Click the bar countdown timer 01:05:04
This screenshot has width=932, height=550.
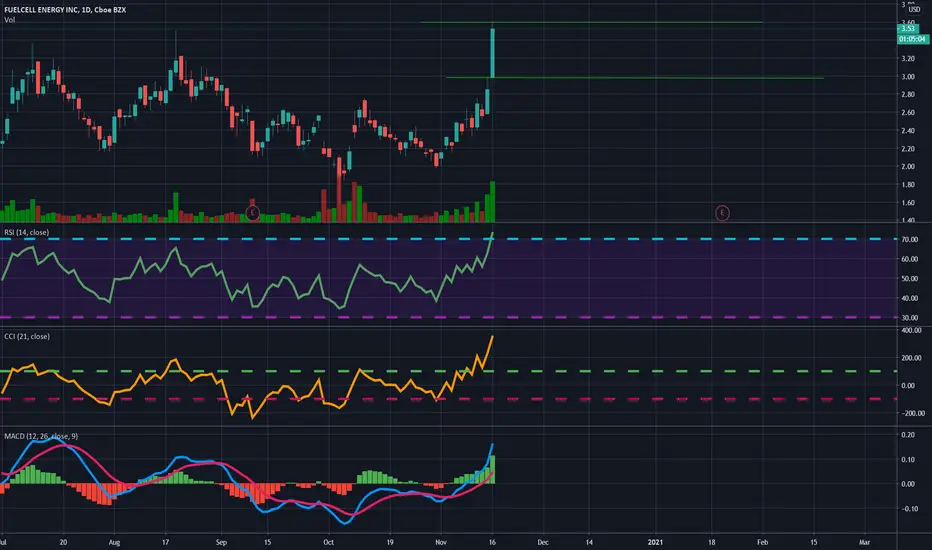tap(912, 39)
